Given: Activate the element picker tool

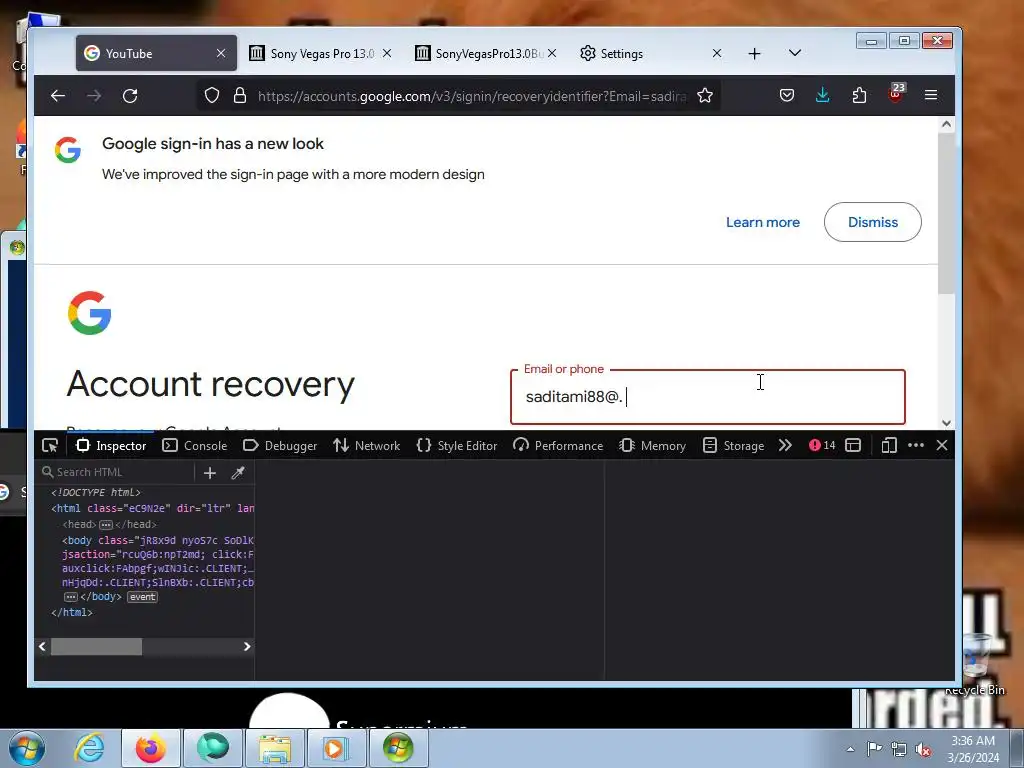Looking at the screenshot, I should tap(50, 445).
